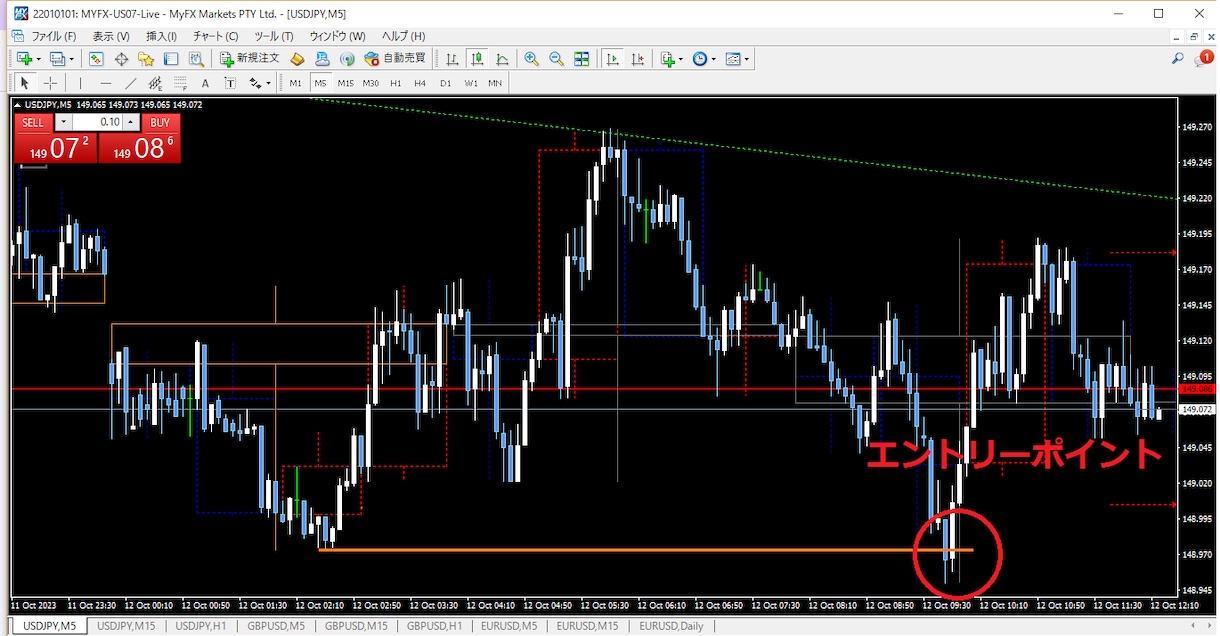This screenshot has height=636, width=1220.
Task: Toggle chart shift from right edge
Action: [x=636, y=59]
